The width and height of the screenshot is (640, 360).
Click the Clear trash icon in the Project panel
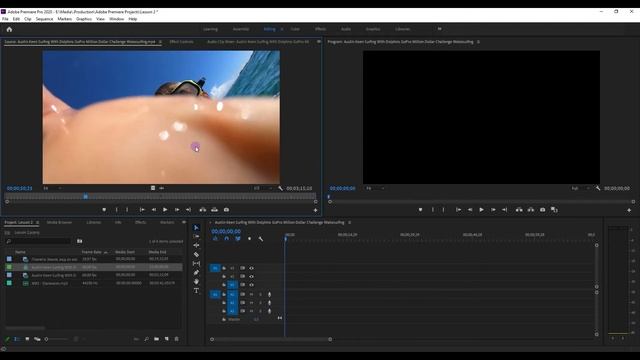pyautogui.click(x=176, y=339)
